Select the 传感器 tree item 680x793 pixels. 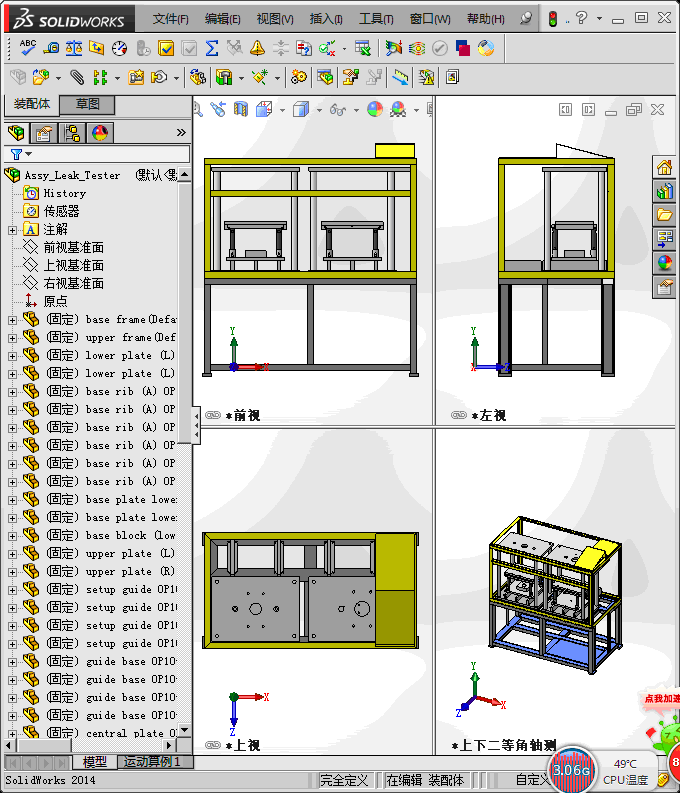61,211
